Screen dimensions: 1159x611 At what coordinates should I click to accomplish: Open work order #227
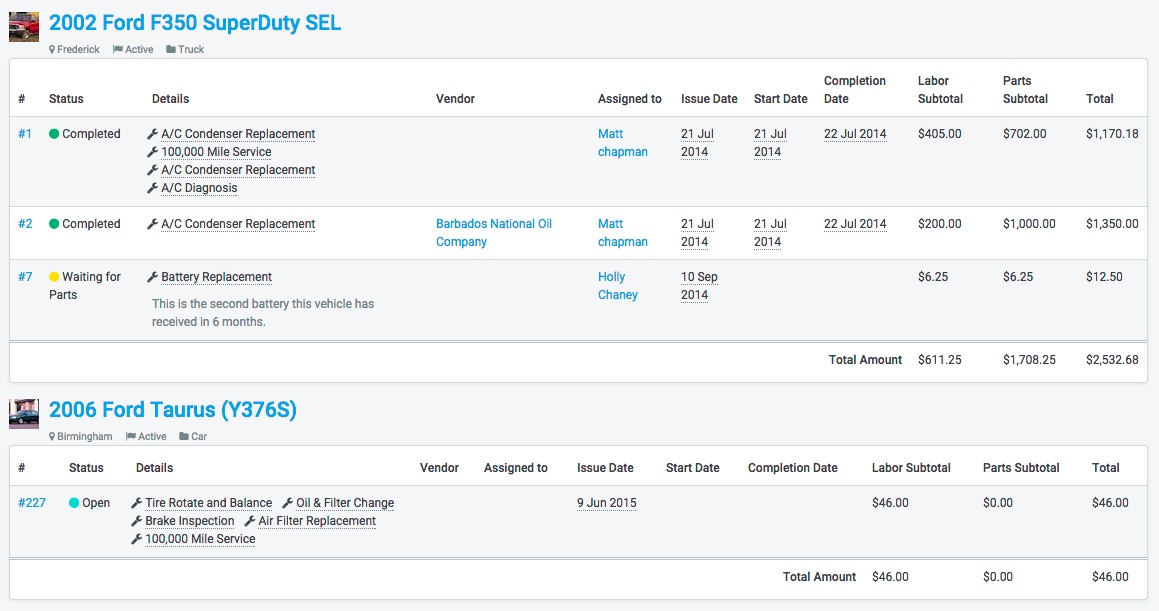coord(32,503)
